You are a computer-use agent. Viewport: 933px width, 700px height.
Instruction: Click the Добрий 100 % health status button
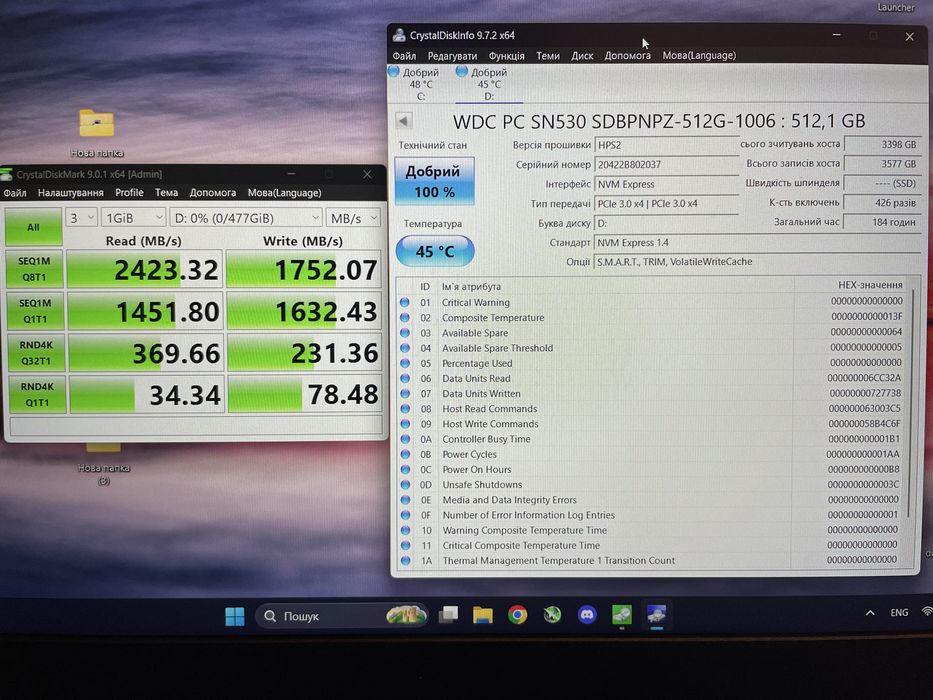(x=434, y=181)
